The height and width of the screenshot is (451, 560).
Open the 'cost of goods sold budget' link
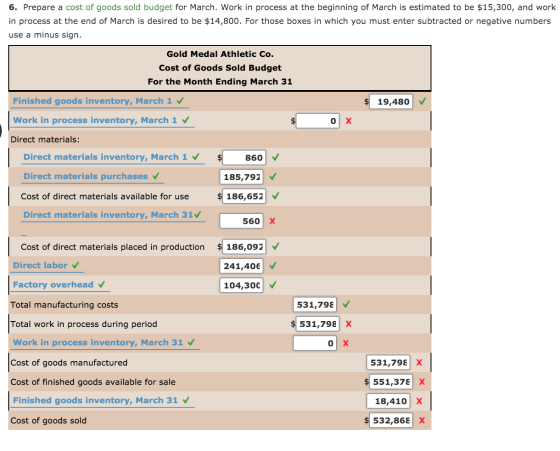pos(119,7)
